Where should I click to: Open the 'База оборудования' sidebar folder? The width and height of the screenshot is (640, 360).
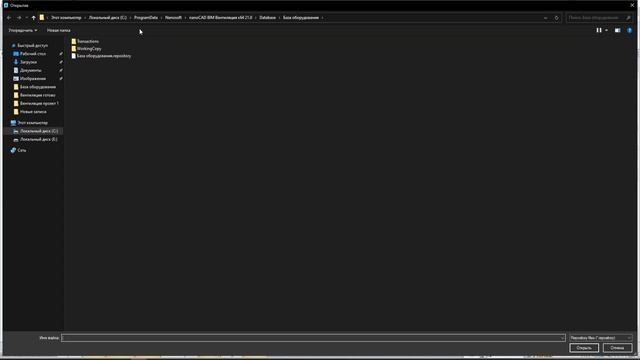coord(38,87)
